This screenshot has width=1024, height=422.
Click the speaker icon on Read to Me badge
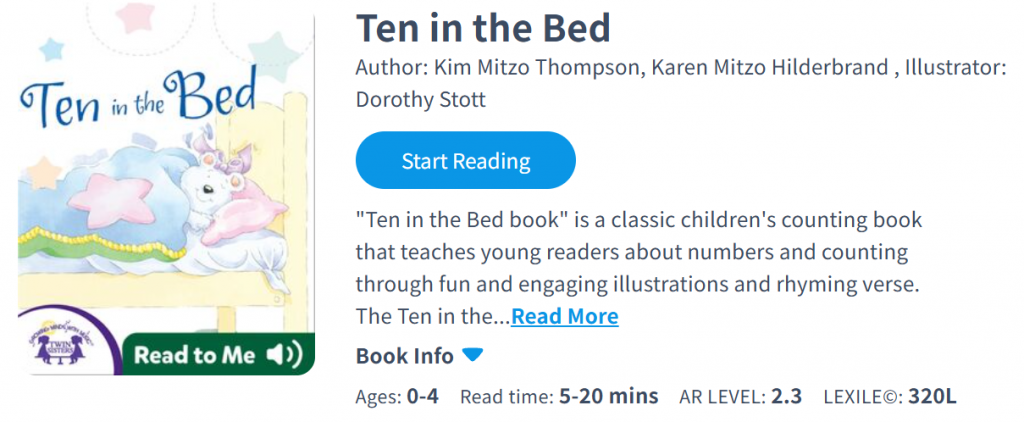[x=284, y=355]
